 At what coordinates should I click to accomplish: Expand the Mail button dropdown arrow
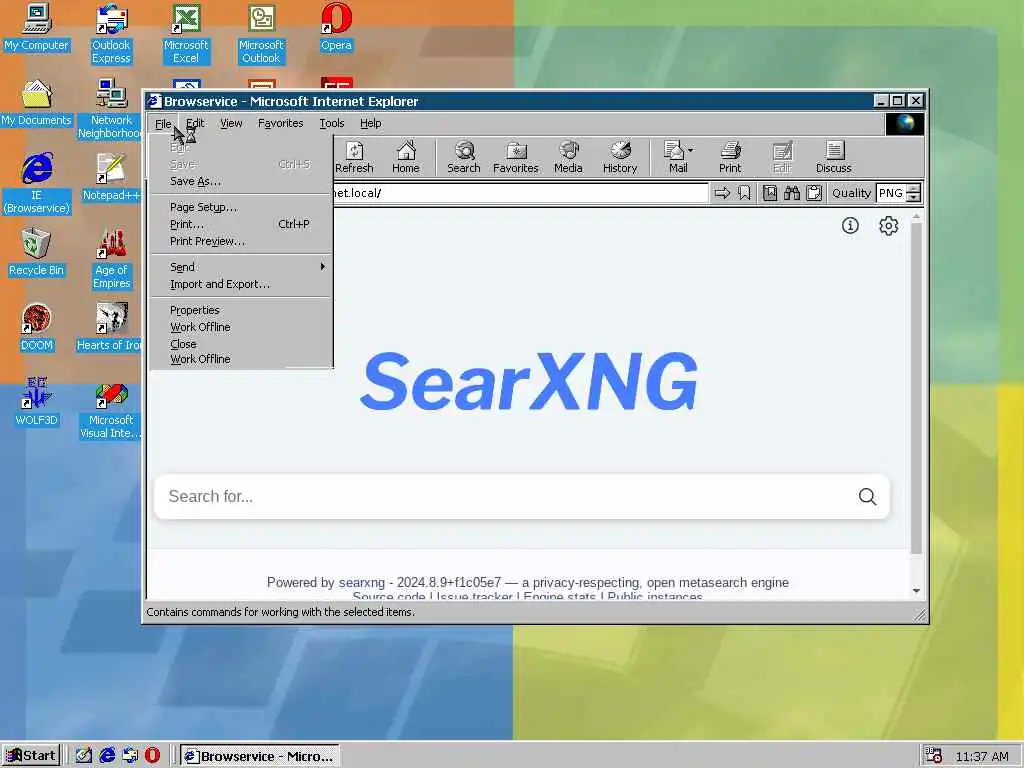click(690, 150)
